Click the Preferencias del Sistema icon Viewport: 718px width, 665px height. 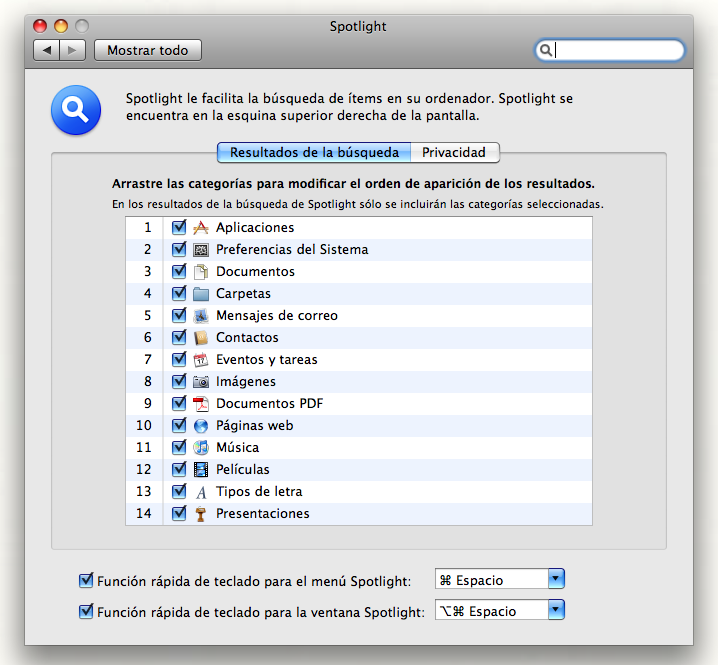tap(201, 250)
